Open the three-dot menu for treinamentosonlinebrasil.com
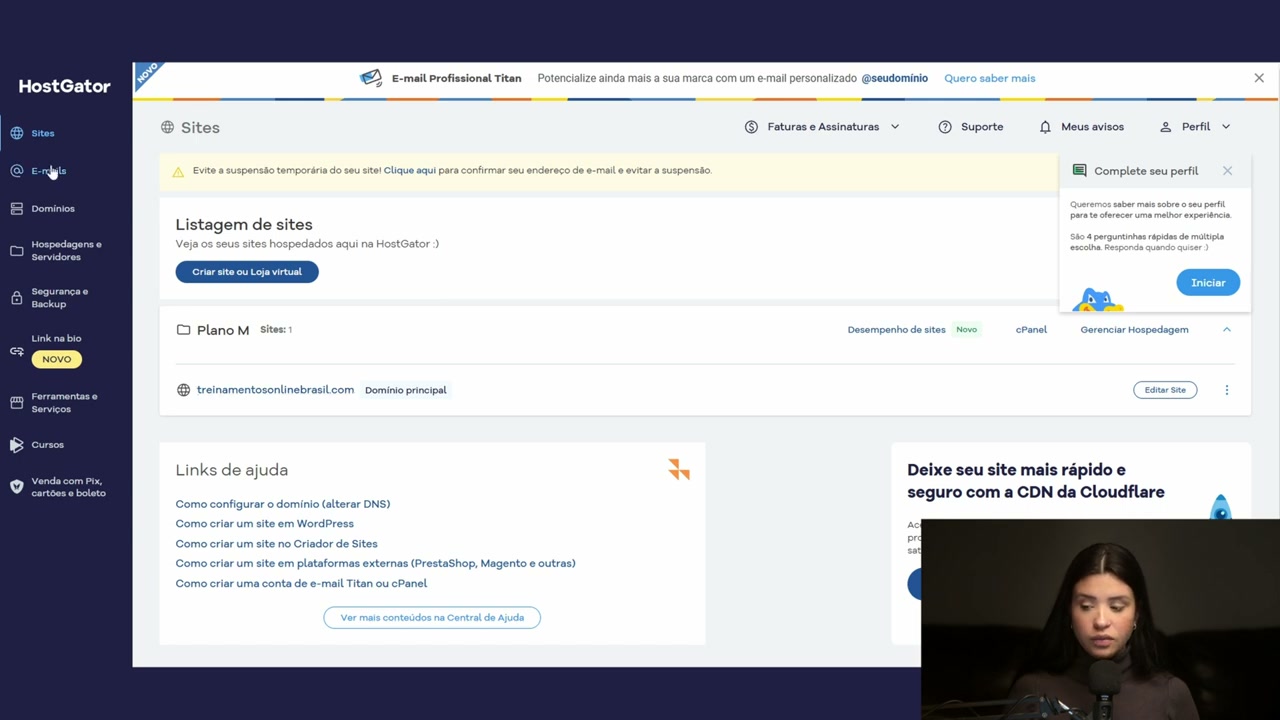The image size is (1280, 720). (1227, 390)
